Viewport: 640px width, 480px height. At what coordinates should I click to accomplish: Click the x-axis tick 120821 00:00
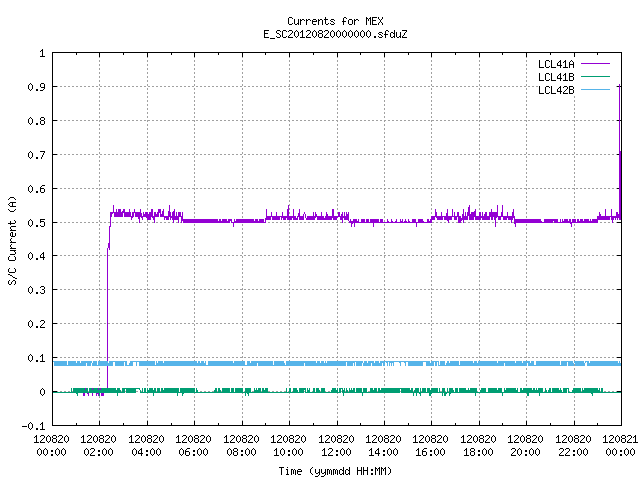[x=620, y=446]
